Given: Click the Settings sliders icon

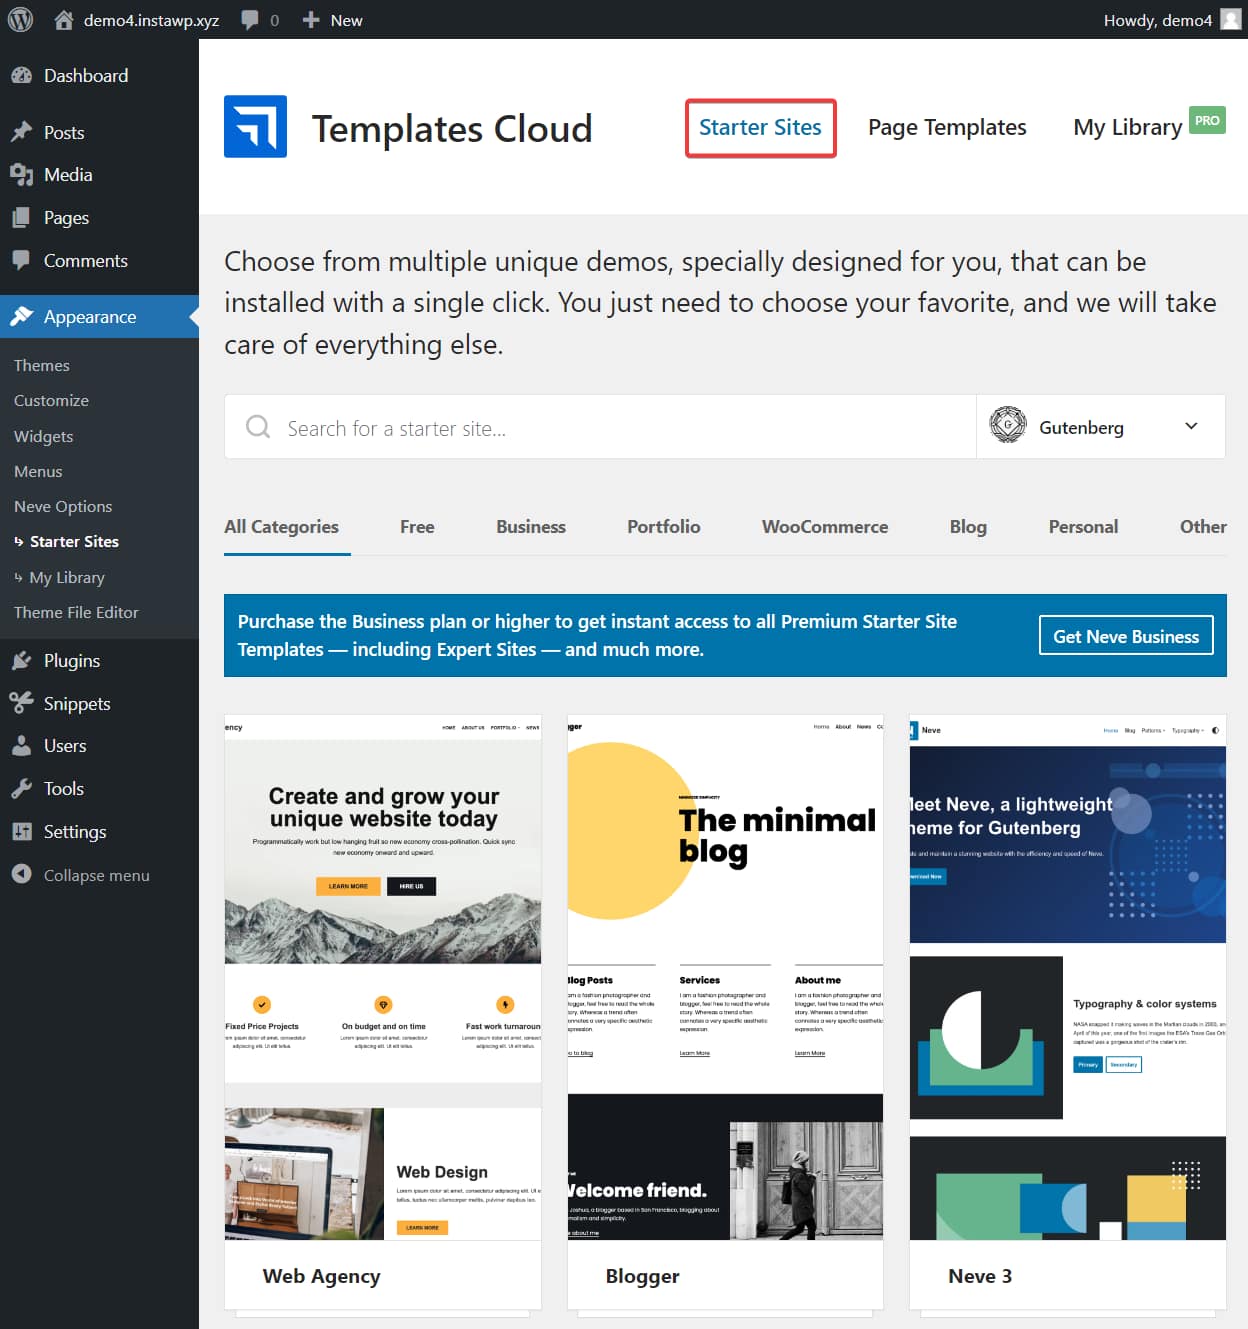Looking at the screenshot, I should (21, 832).
